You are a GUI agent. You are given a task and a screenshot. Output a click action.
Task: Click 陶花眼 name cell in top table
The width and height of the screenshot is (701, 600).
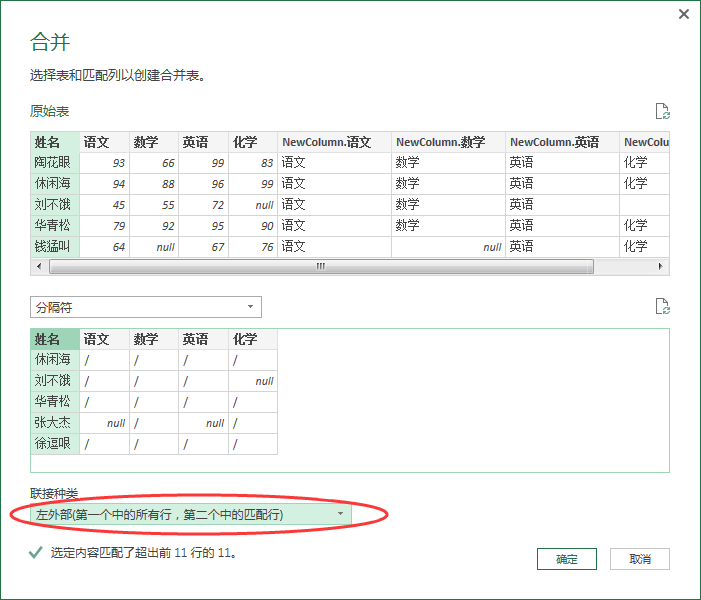pos(55,163)
